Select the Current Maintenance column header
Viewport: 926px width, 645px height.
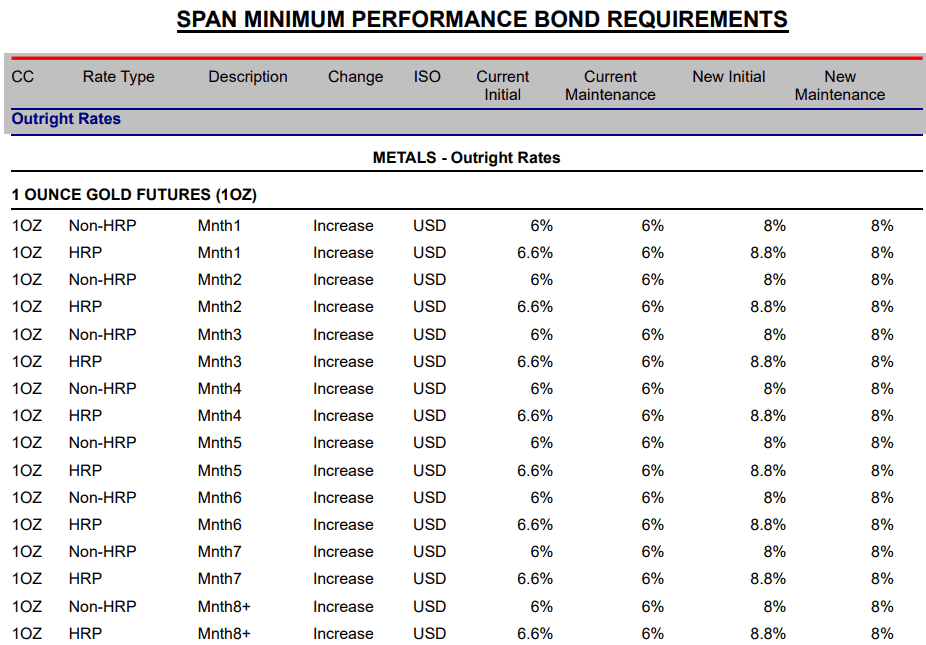(610, 86)
